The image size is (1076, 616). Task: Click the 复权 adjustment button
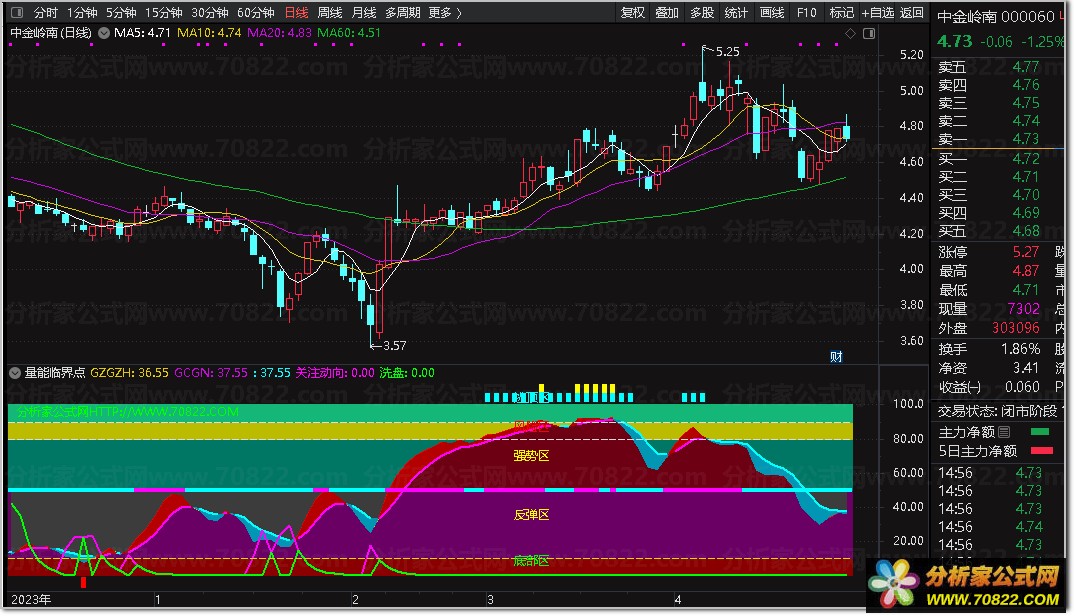pos(633,12)
